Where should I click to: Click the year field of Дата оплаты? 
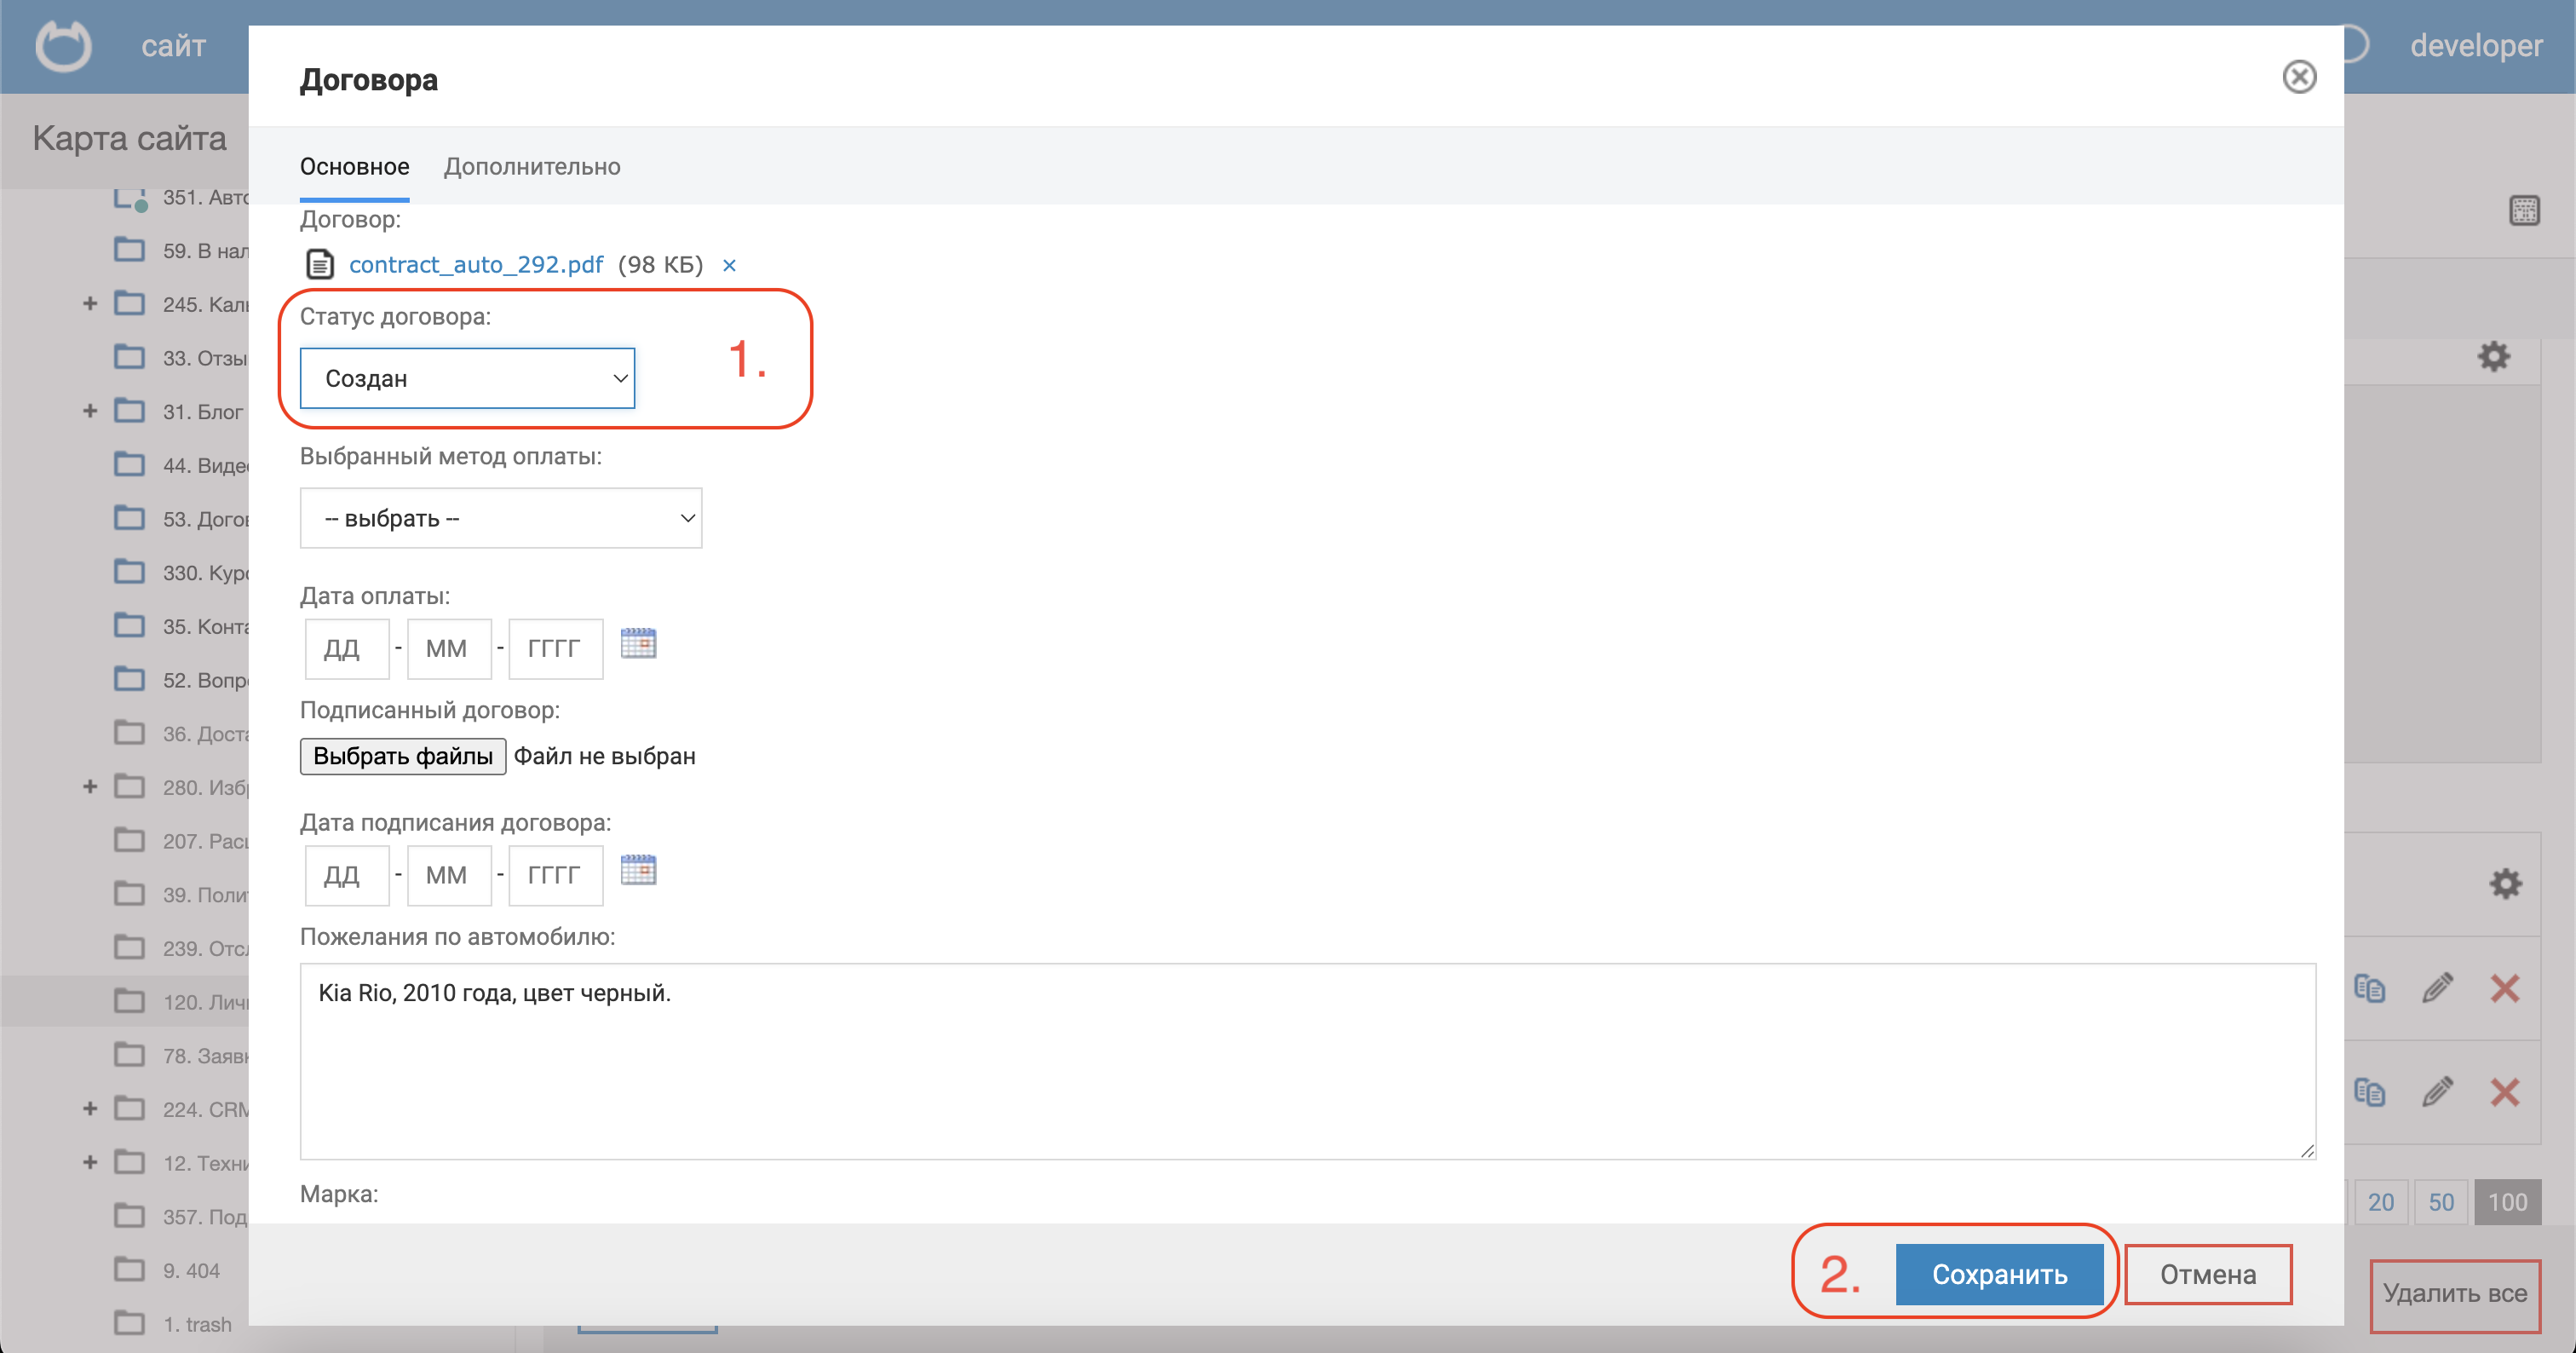click(x=556, y=648)
